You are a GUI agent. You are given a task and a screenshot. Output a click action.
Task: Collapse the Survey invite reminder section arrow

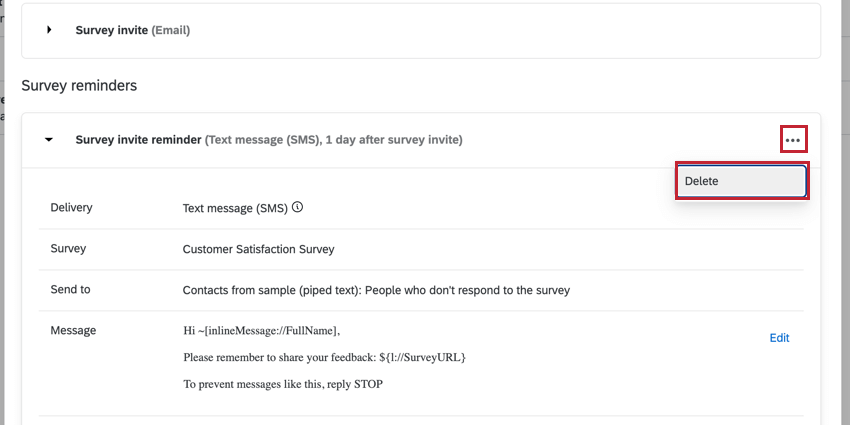pyautogui.click(x=49, y=140)
